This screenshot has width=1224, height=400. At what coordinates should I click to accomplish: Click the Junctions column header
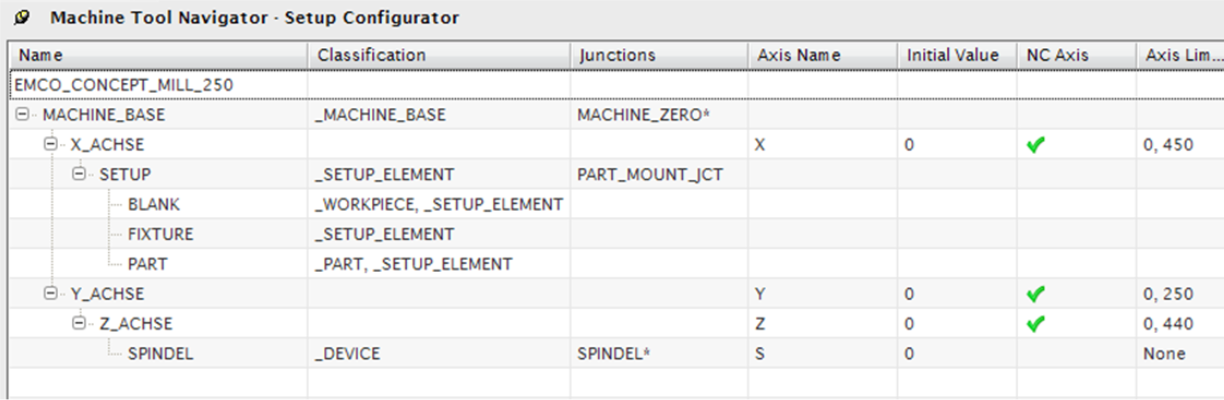pyautogui.click(x=659, y=55)
